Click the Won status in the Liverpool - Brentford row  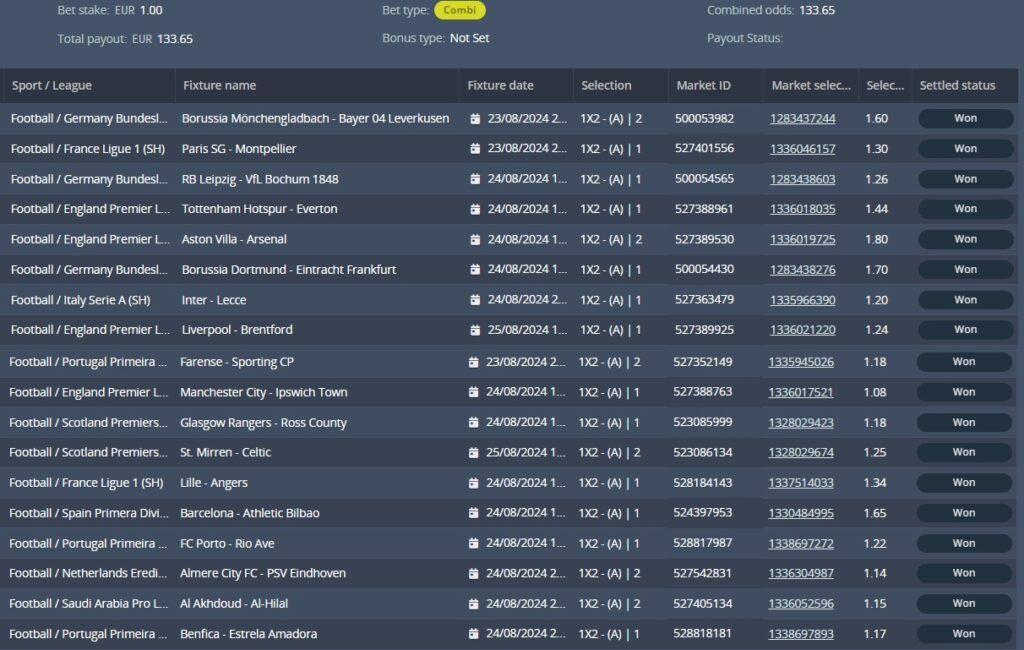965,330
